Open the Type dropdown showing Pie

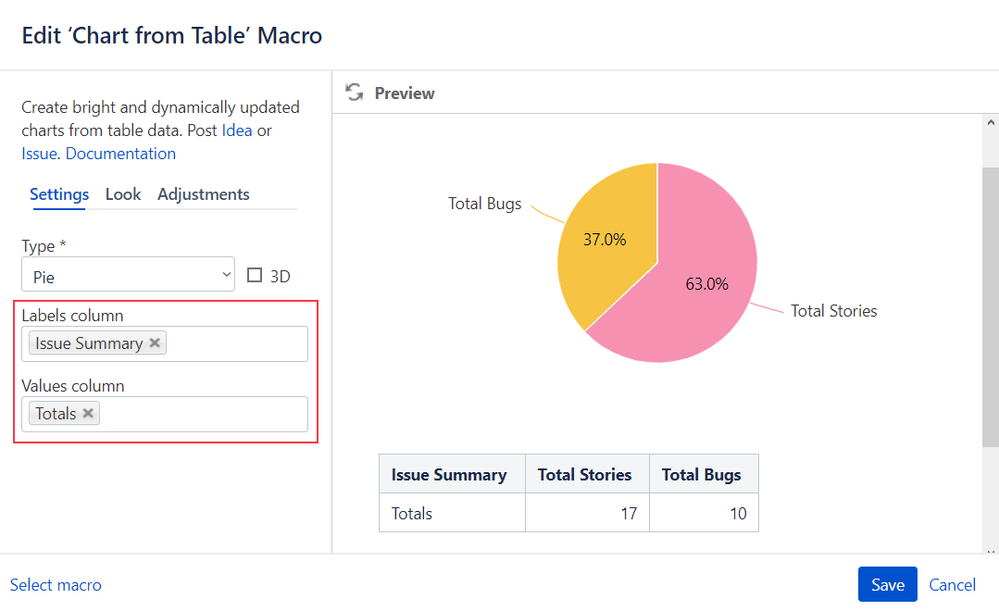128,275
